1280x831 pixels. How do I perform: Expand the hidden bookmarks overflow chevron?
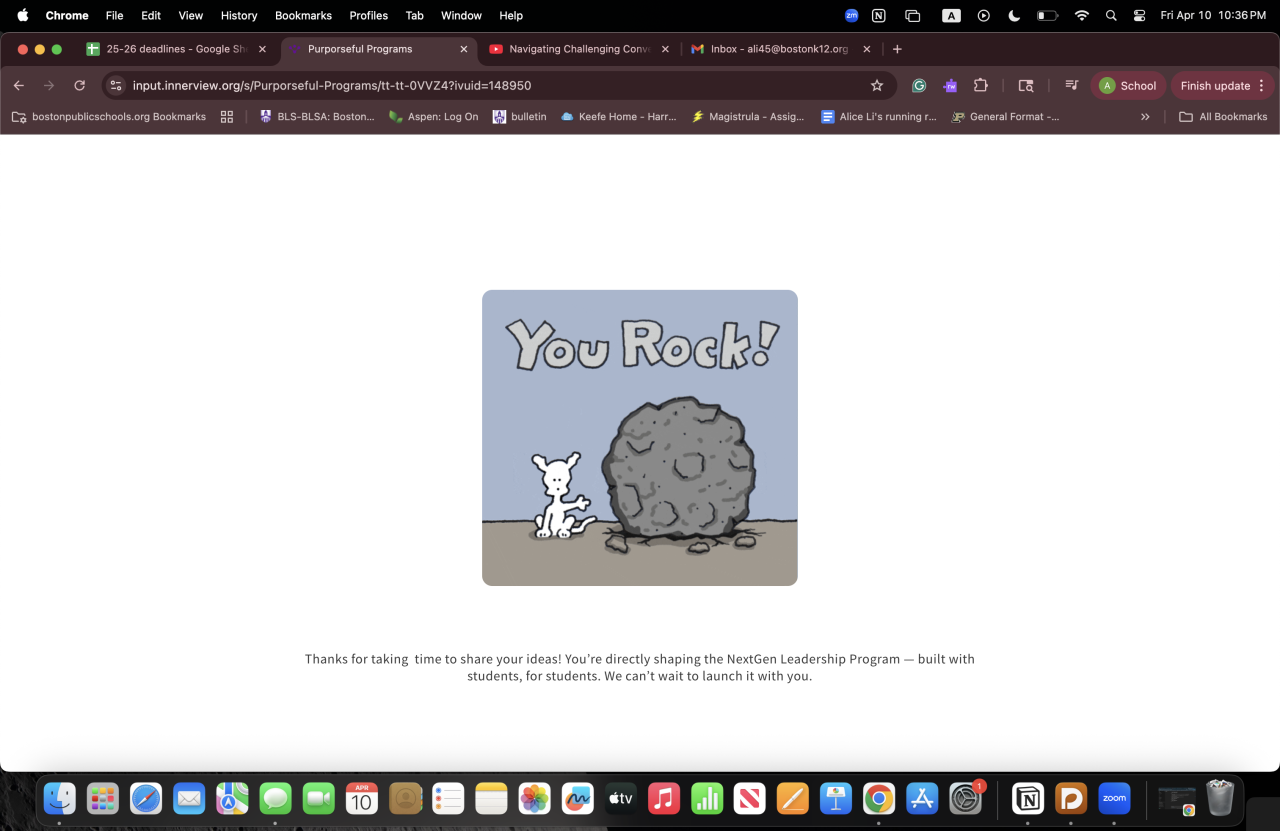pyautogui.click(x=1145, y=117)
